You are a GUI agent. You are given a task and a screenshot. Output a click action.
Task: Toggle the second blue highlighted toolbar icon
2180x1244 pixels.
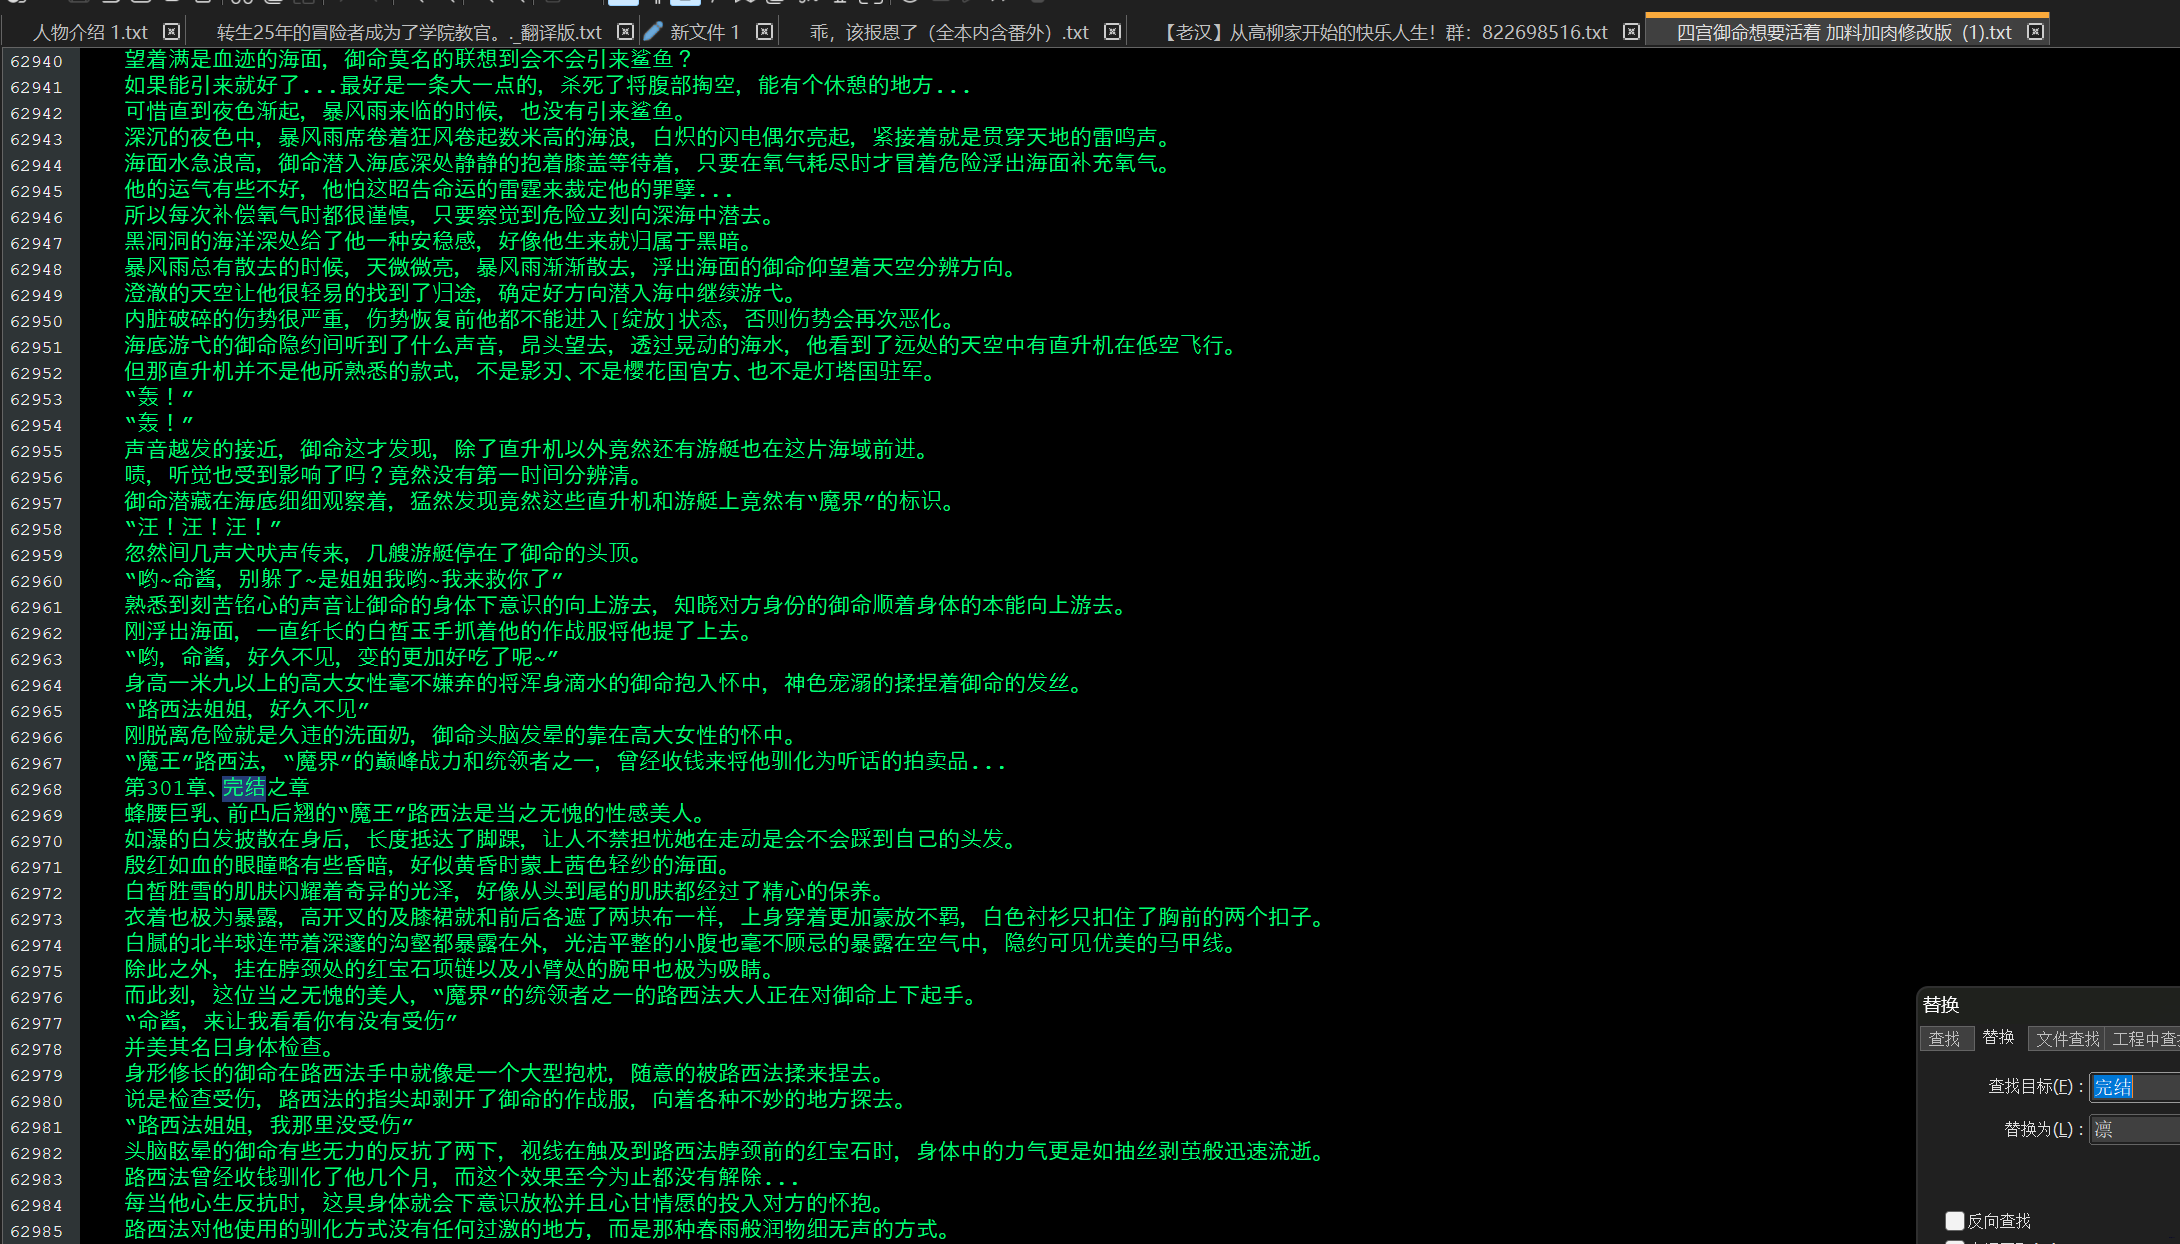point(685,4)
